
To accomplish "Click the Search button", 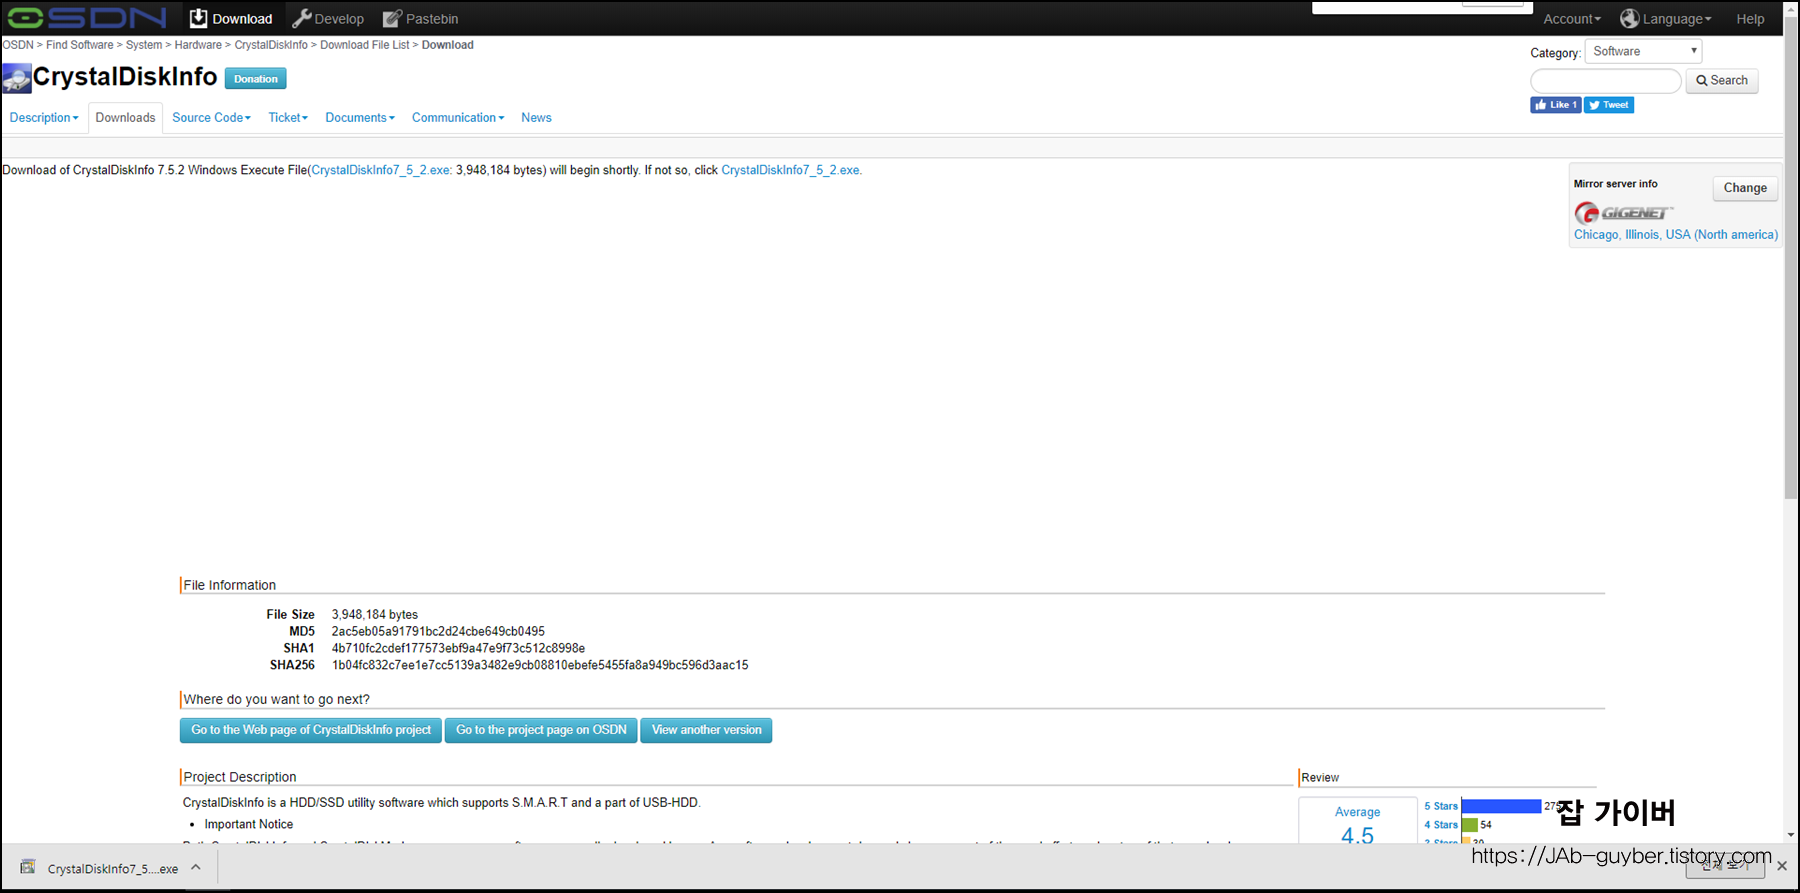I will (1722, 81).
